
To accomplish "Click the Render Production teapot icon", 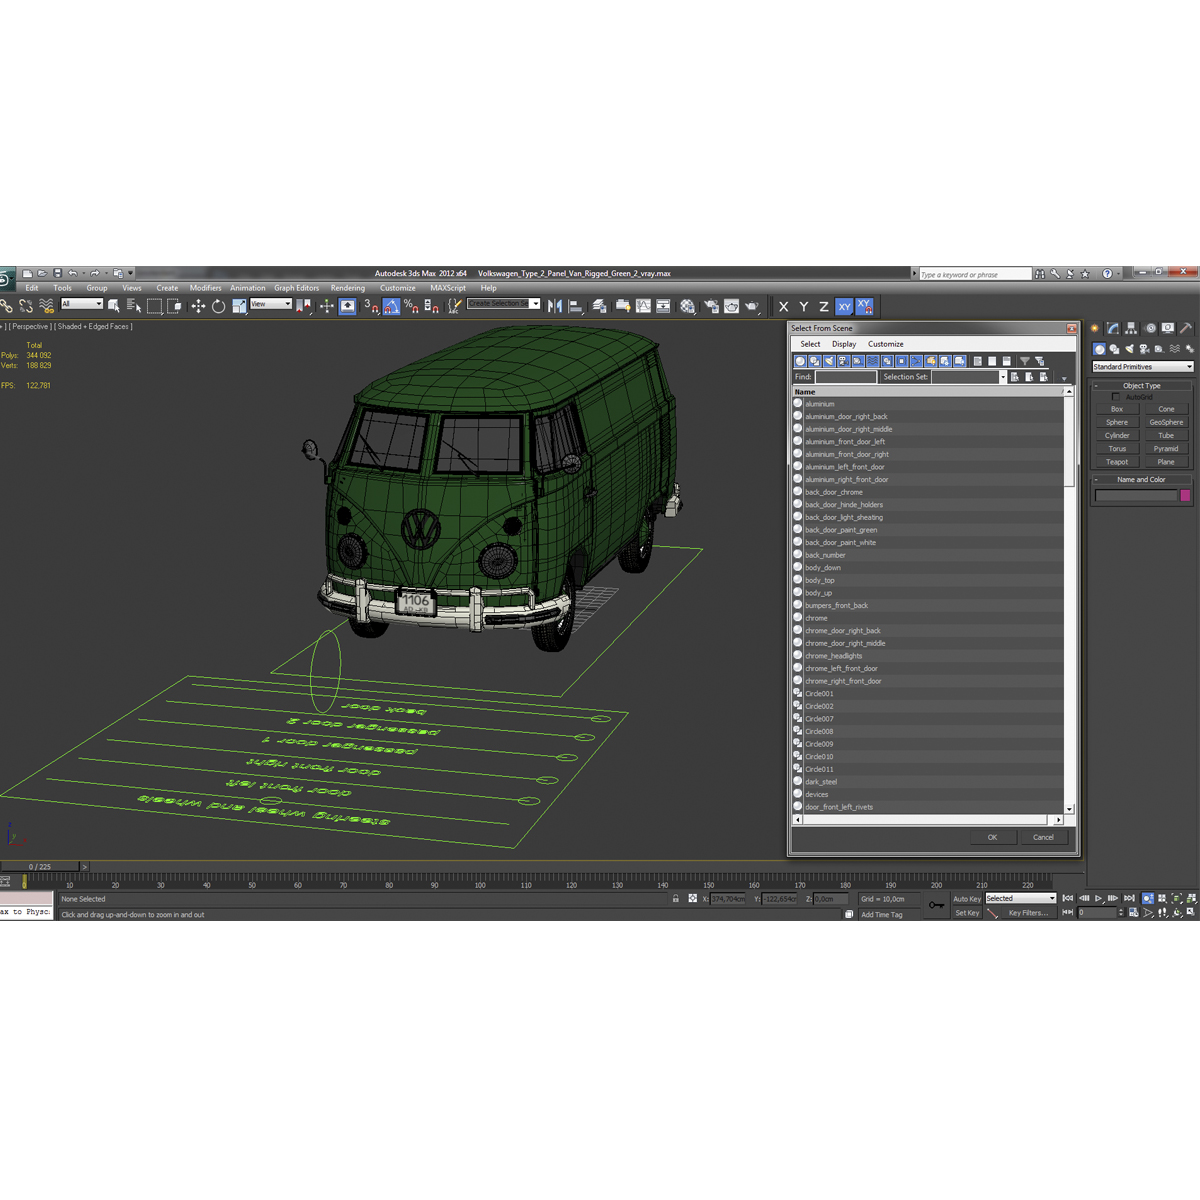I will pos(752,306).
